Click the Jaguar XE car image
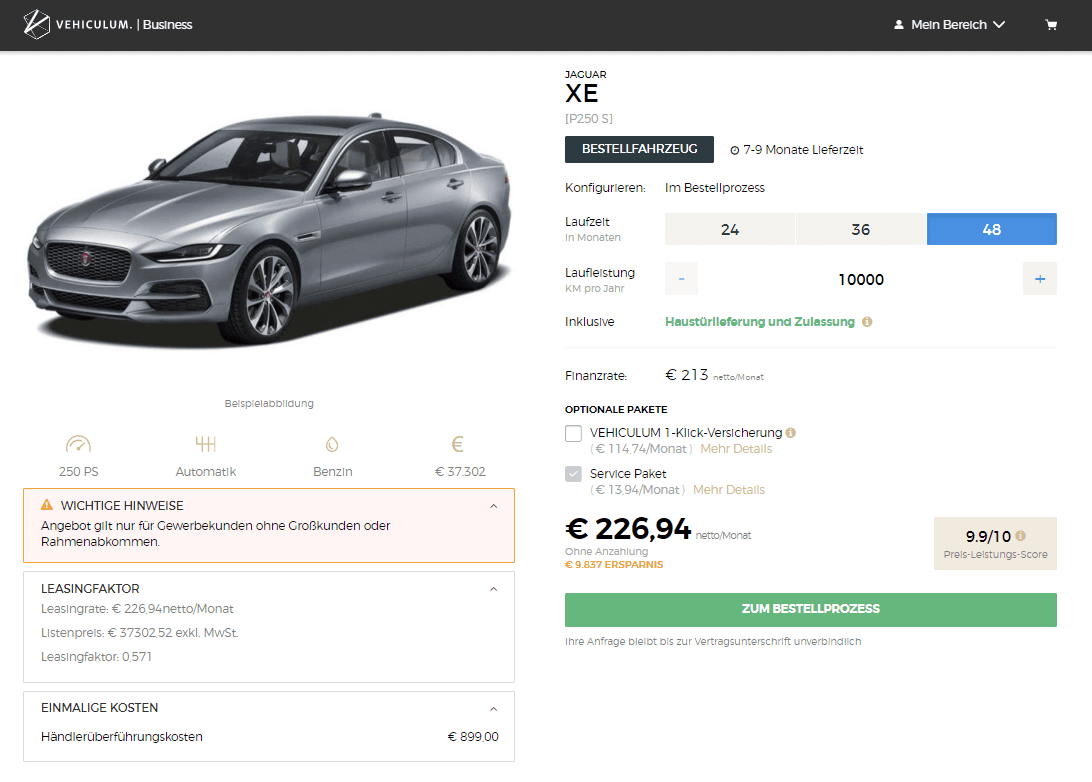 click(x=269, y=230)
